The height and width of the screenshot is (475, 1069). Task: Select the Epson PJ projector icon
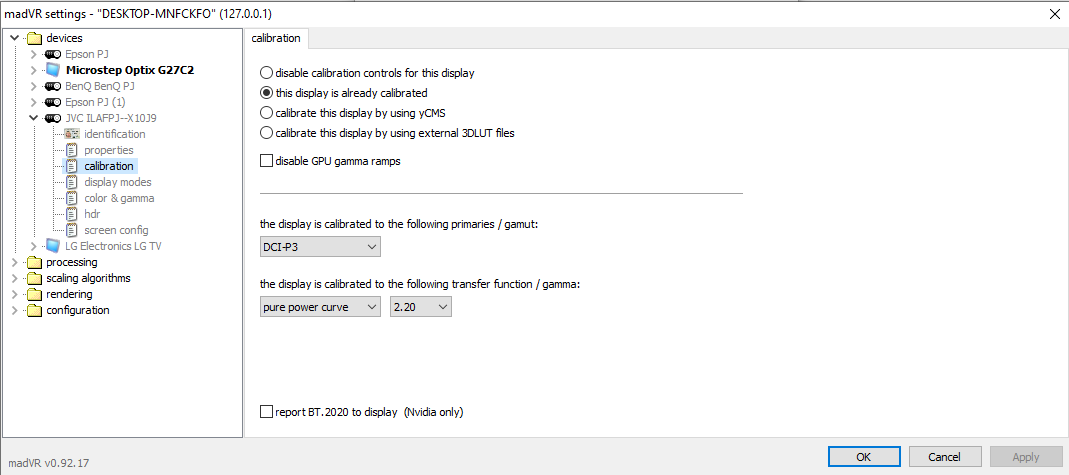pyautogui.click(x=52, y=54)
